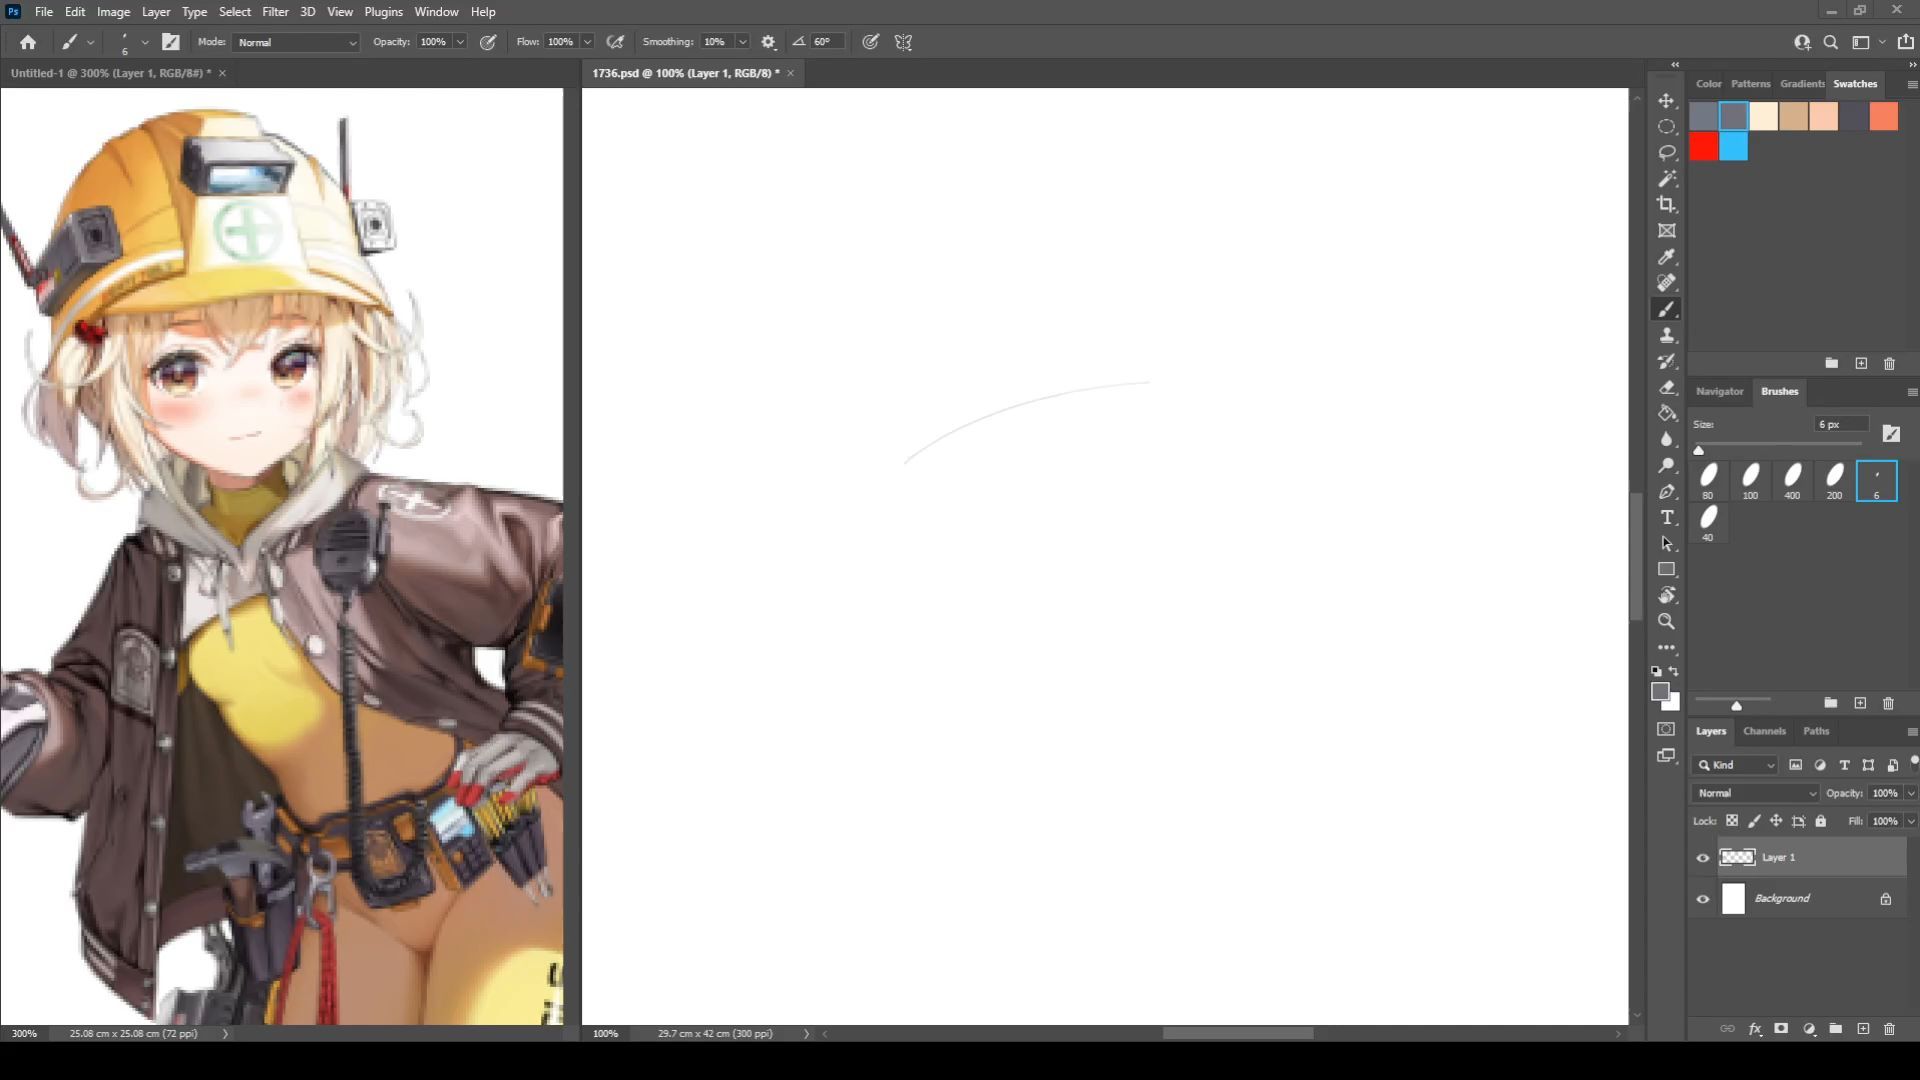The height and width of the screenshot is (1080, 1920).
Task: Add layer mask button
Action: tap(1781, 1029)
